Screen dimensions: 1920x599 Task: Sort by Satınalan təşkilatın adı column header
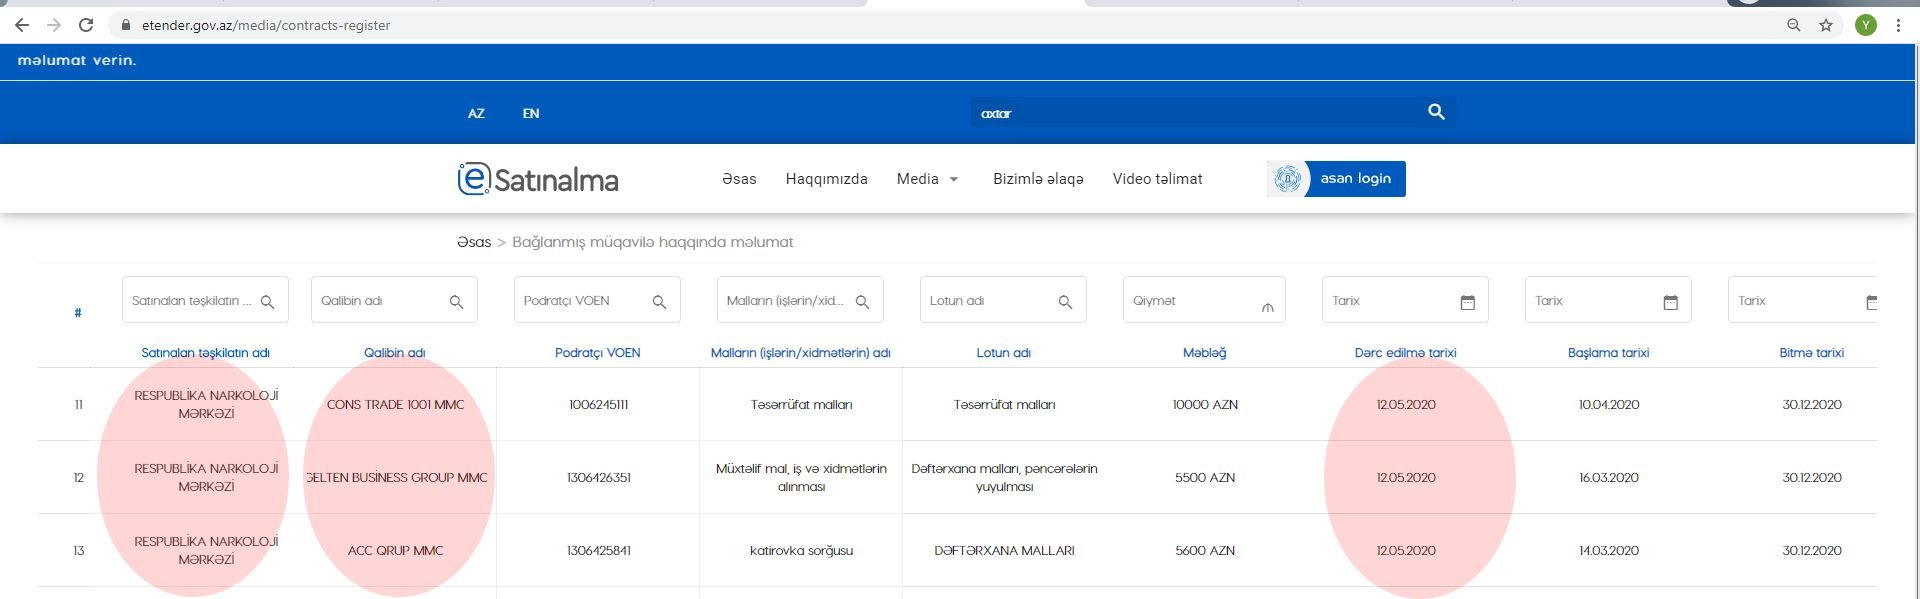click(x=205, y=353)
